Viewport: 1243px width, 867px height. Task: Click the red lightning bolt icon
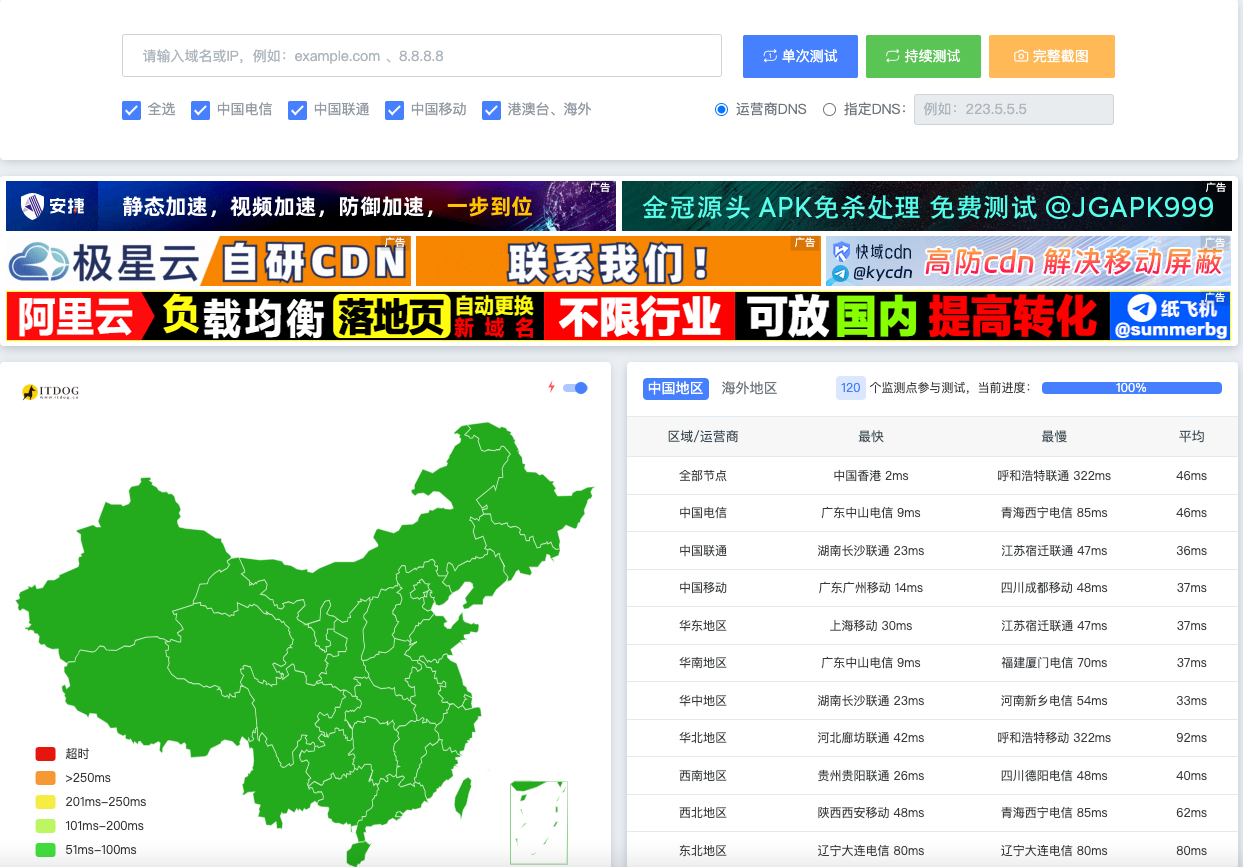click(x=550, y=388)
